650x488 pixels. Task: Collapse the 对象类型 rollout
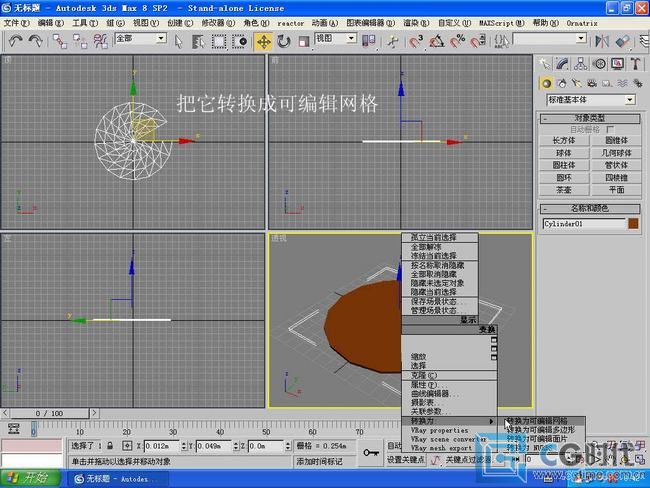589,118
